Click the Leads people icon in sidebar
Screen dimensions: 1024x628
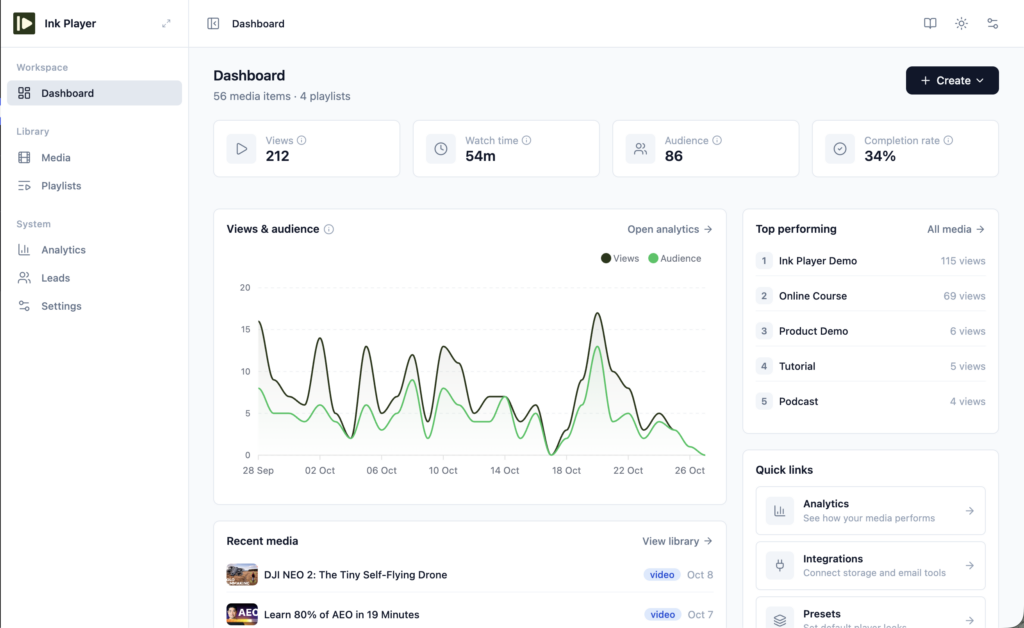pos(24,278)
